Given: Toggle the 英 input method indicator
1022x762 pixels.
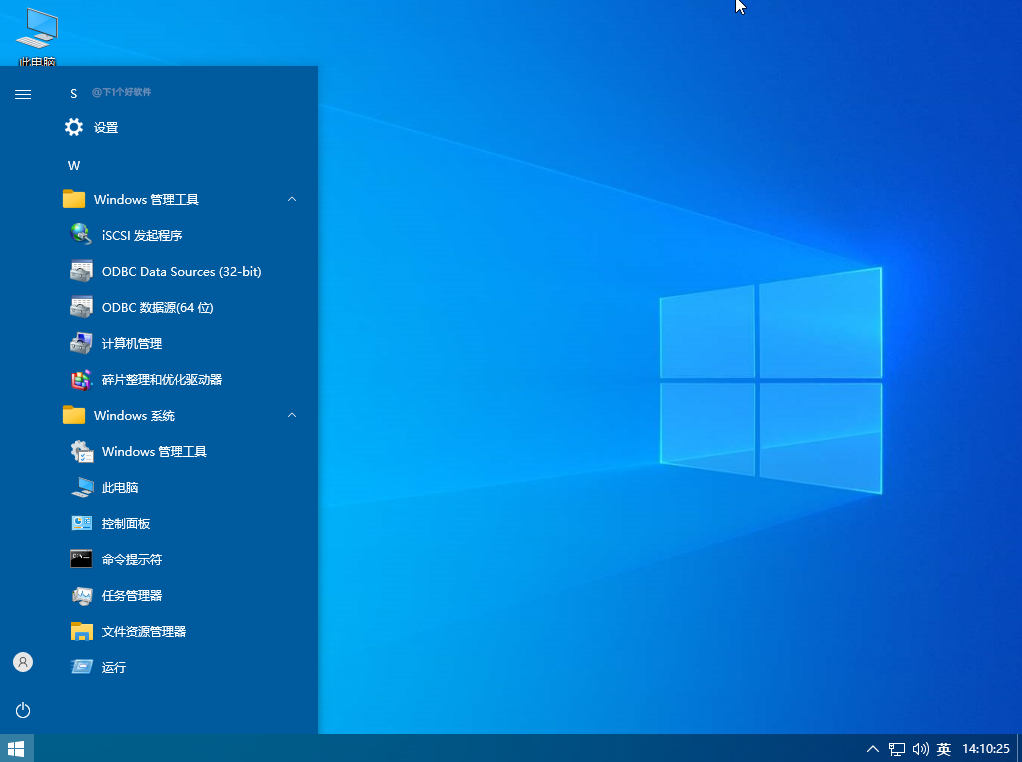Looking at the screenshot, I should click(943, 748).
